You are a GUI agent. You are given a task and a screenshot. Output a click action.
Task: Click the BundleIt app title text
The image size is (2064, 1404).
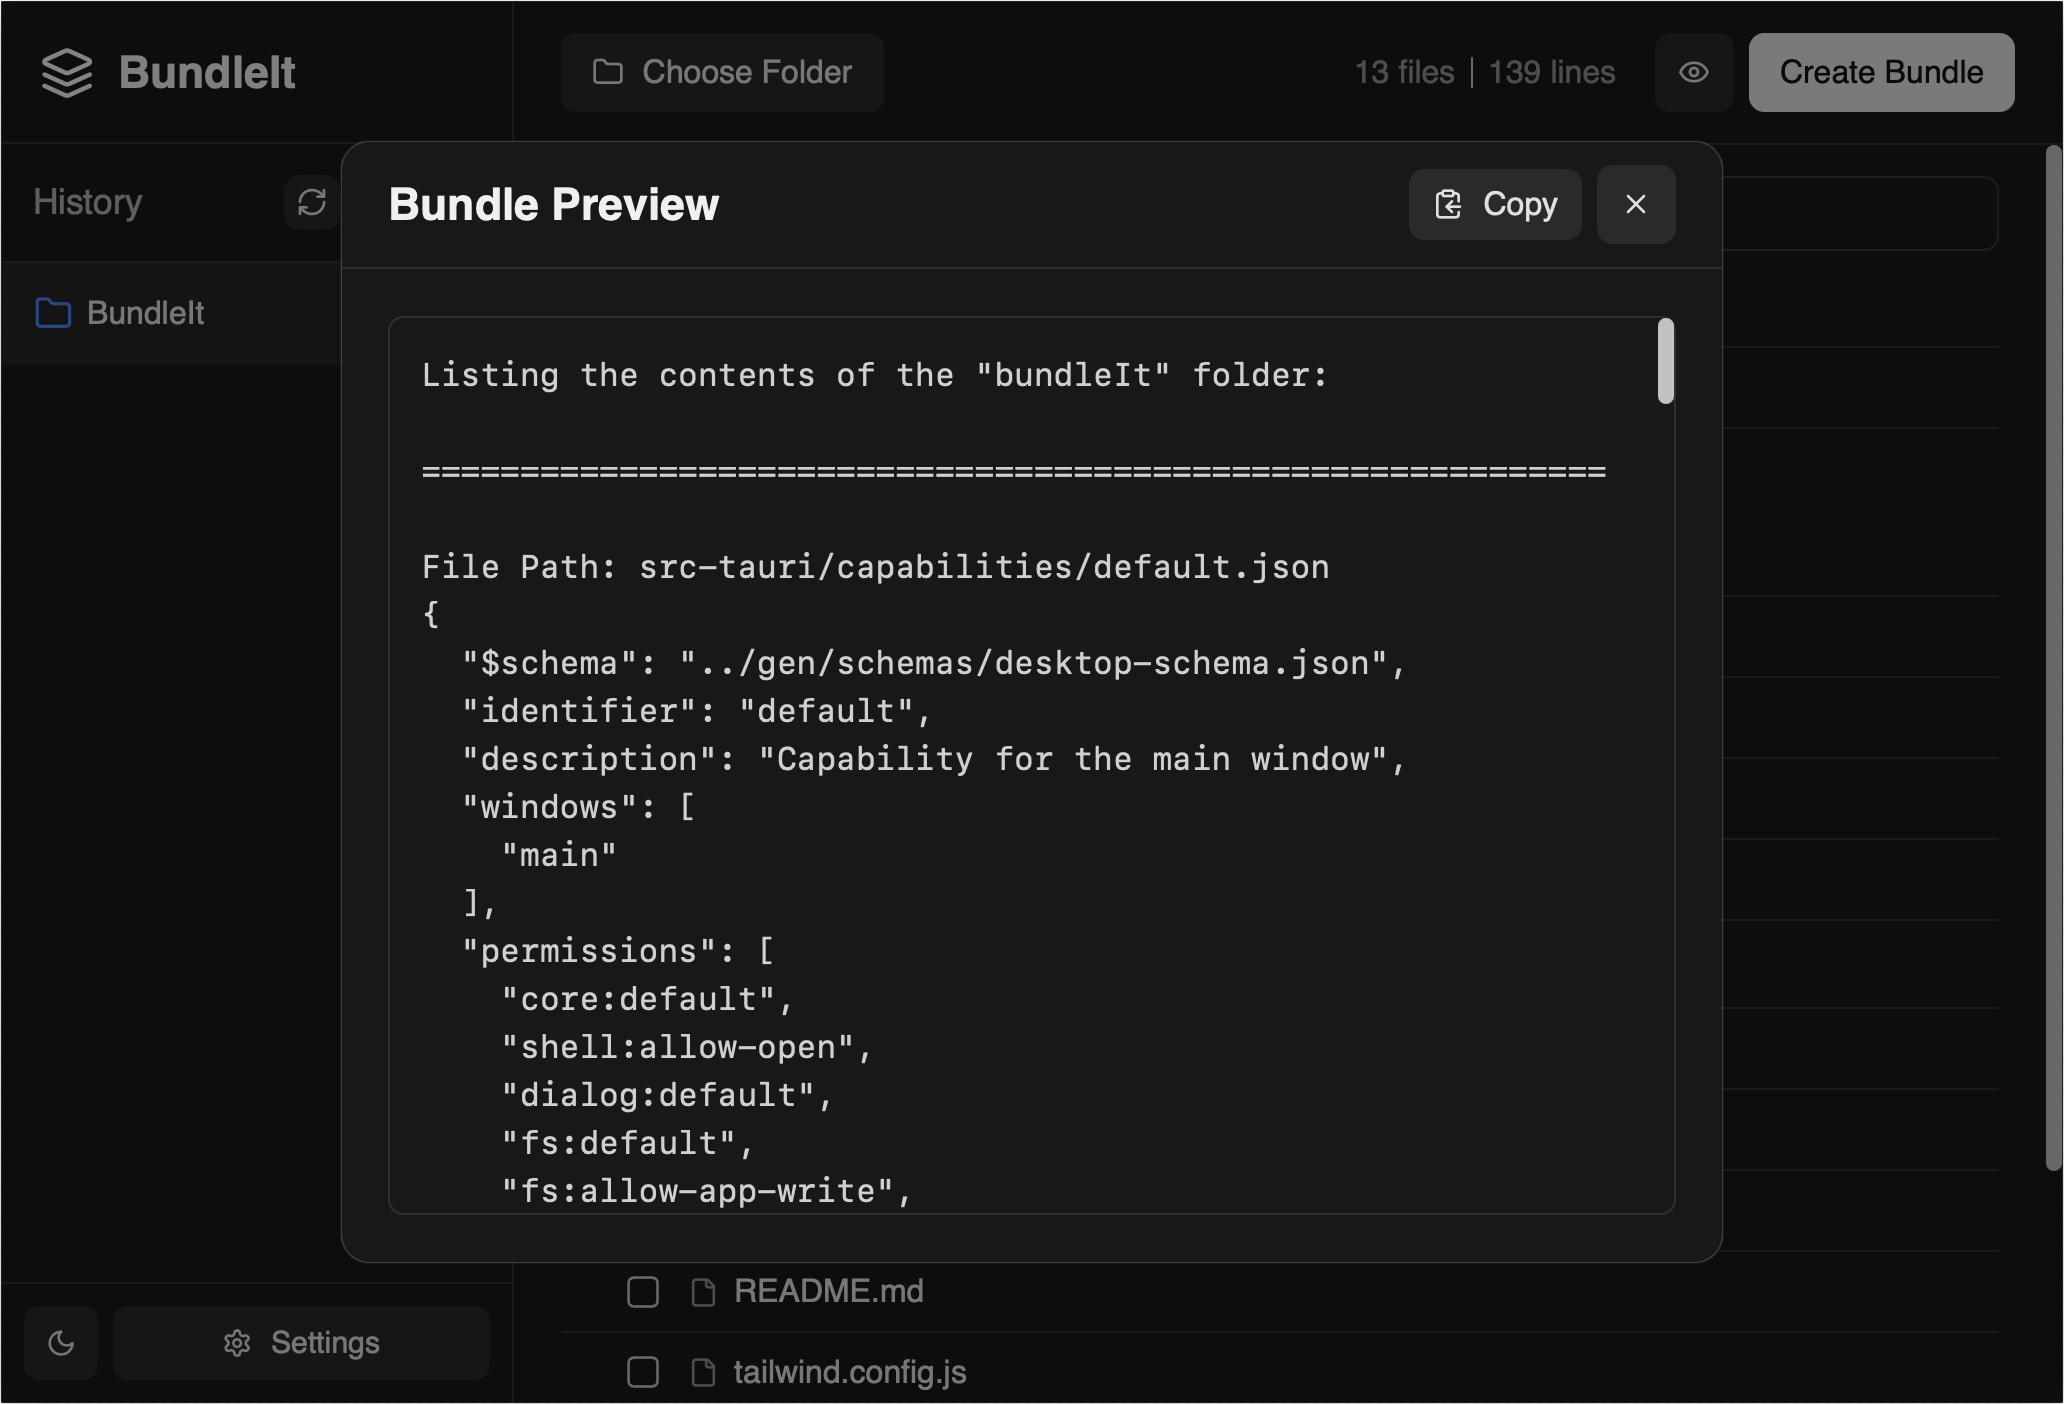pyautogui.click(x=207, y=73)
